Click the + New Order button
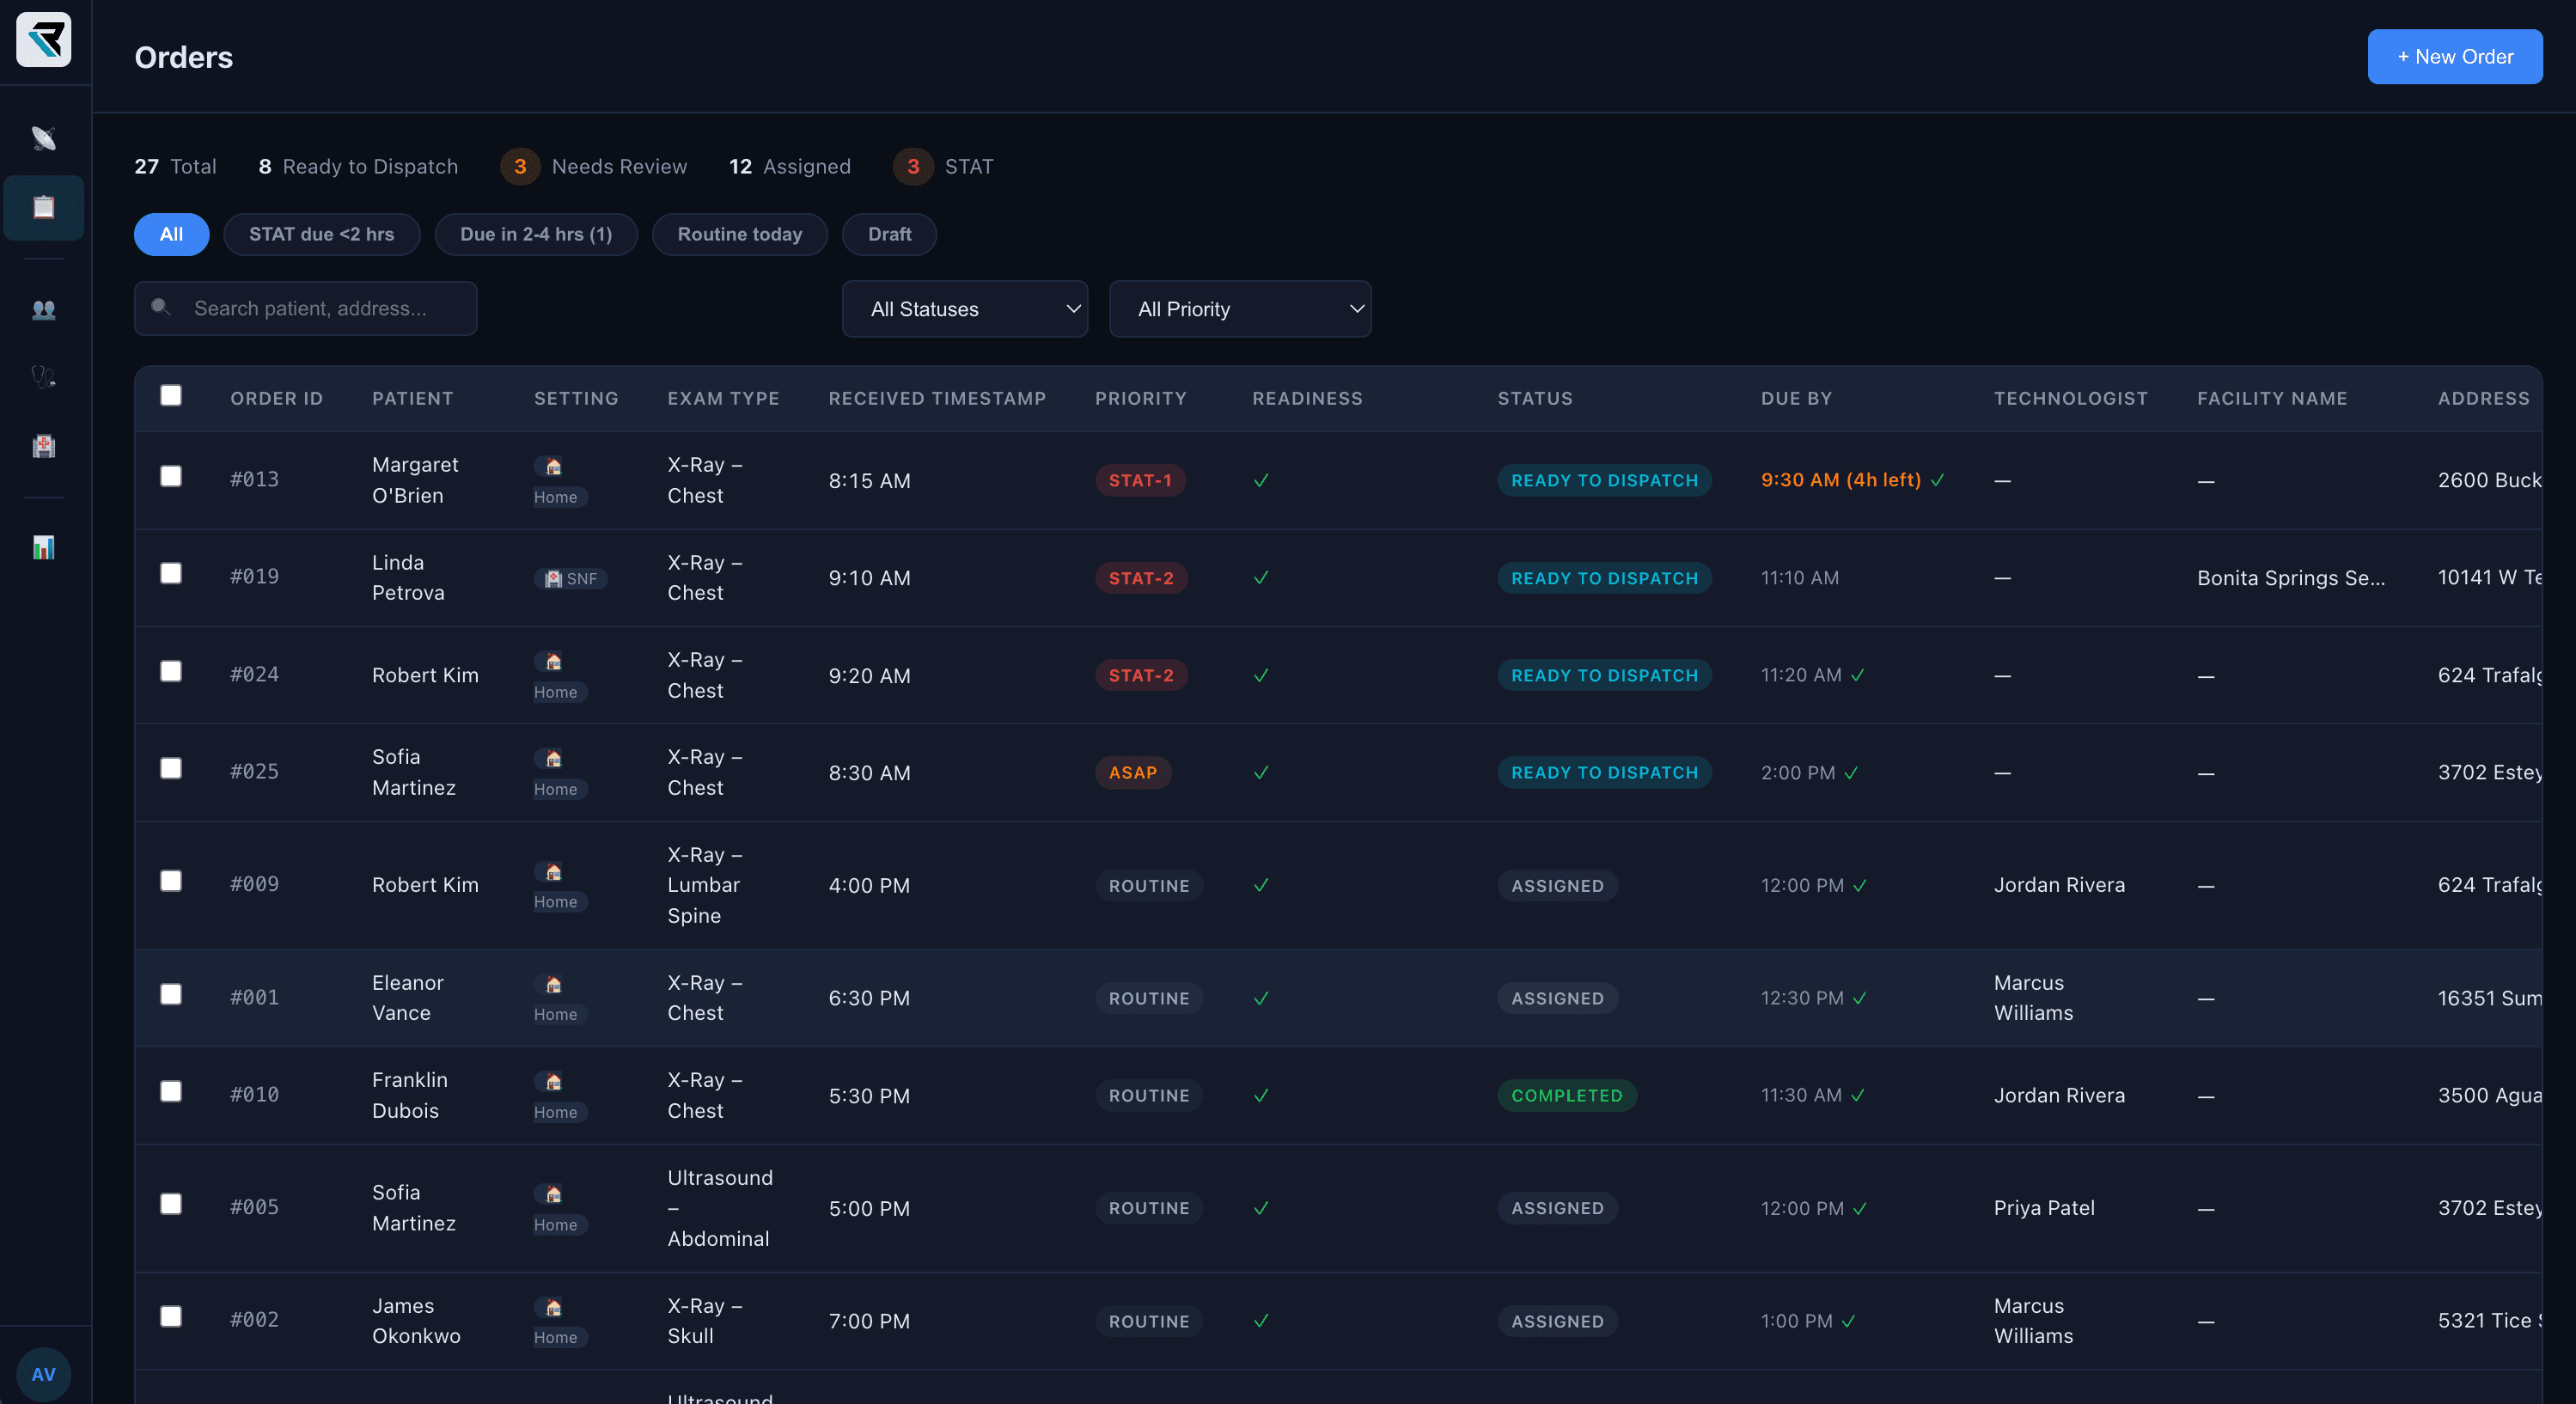Screen dimensions: 2576x1404 click(2454, 56)
